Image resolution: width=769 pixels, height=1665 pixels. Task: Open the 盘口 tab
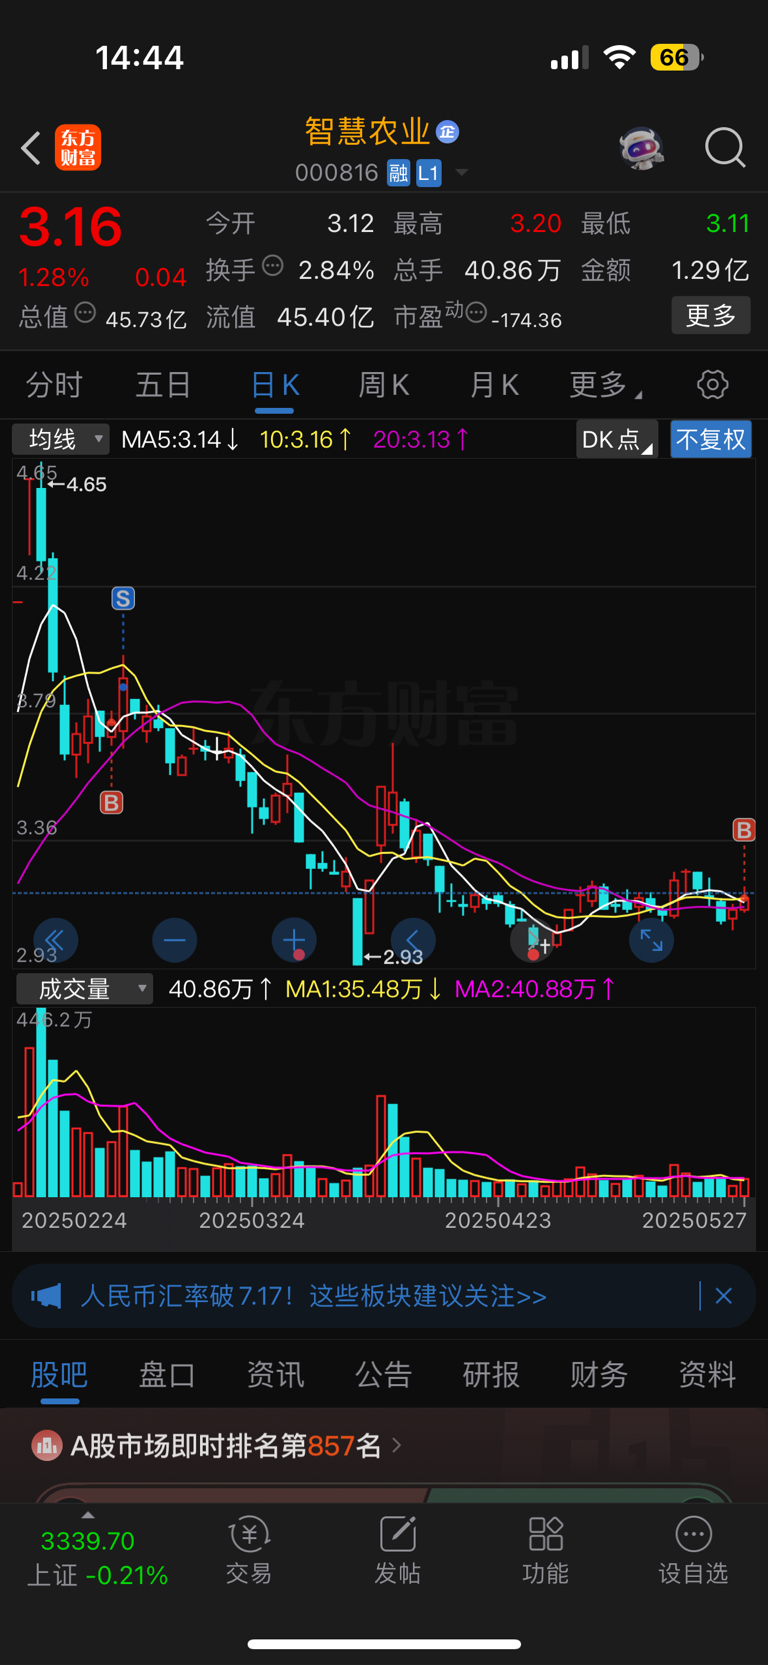tap(167, 1375)
